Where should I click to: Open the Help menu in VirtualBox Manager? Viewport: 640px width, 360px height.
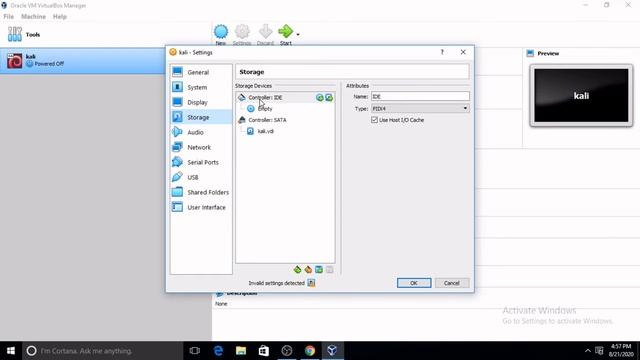pos(60,17)
